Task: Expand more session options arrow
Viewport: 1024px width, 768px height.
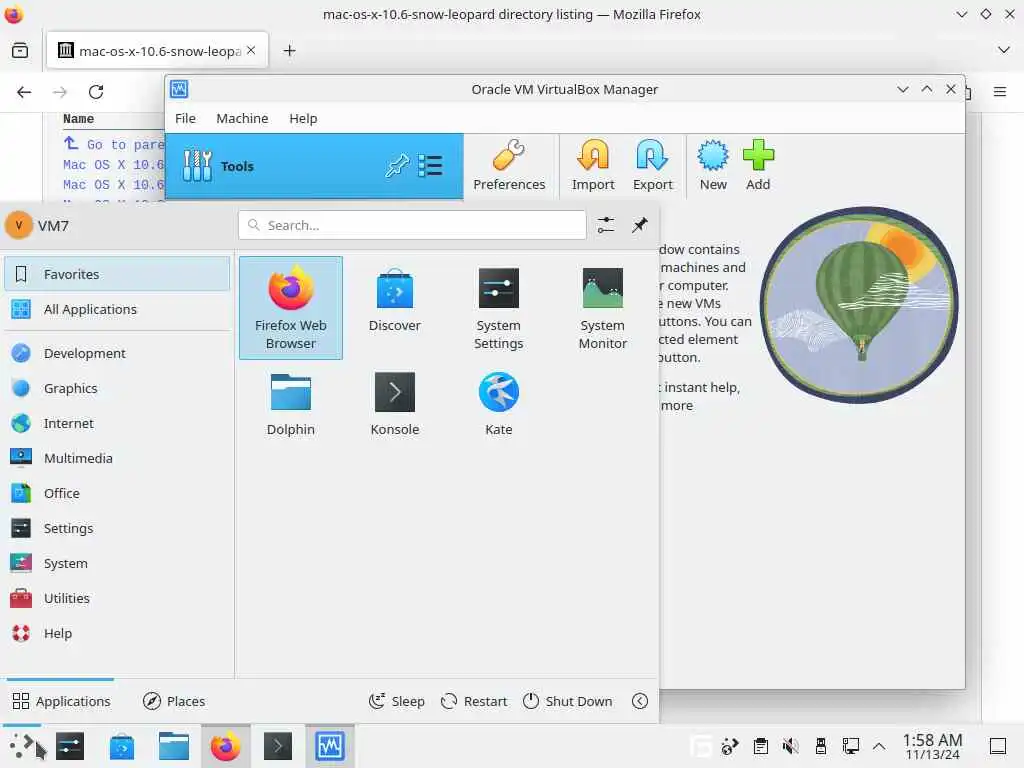Action: coord(639,701)
